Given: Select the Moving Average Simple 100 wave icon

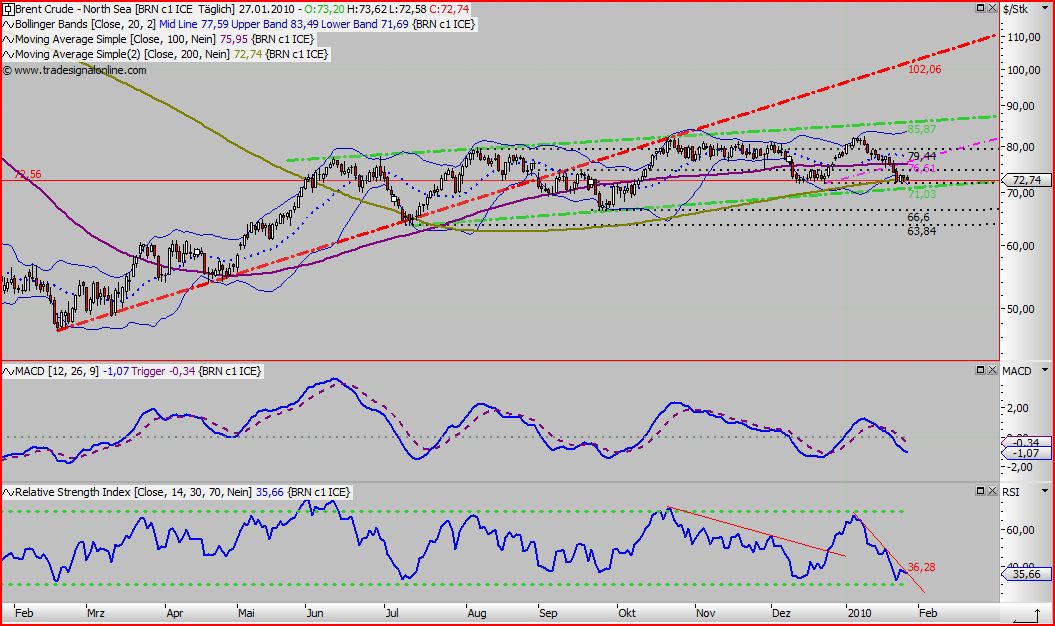Looking at the screenshot, I should [7, 39].
